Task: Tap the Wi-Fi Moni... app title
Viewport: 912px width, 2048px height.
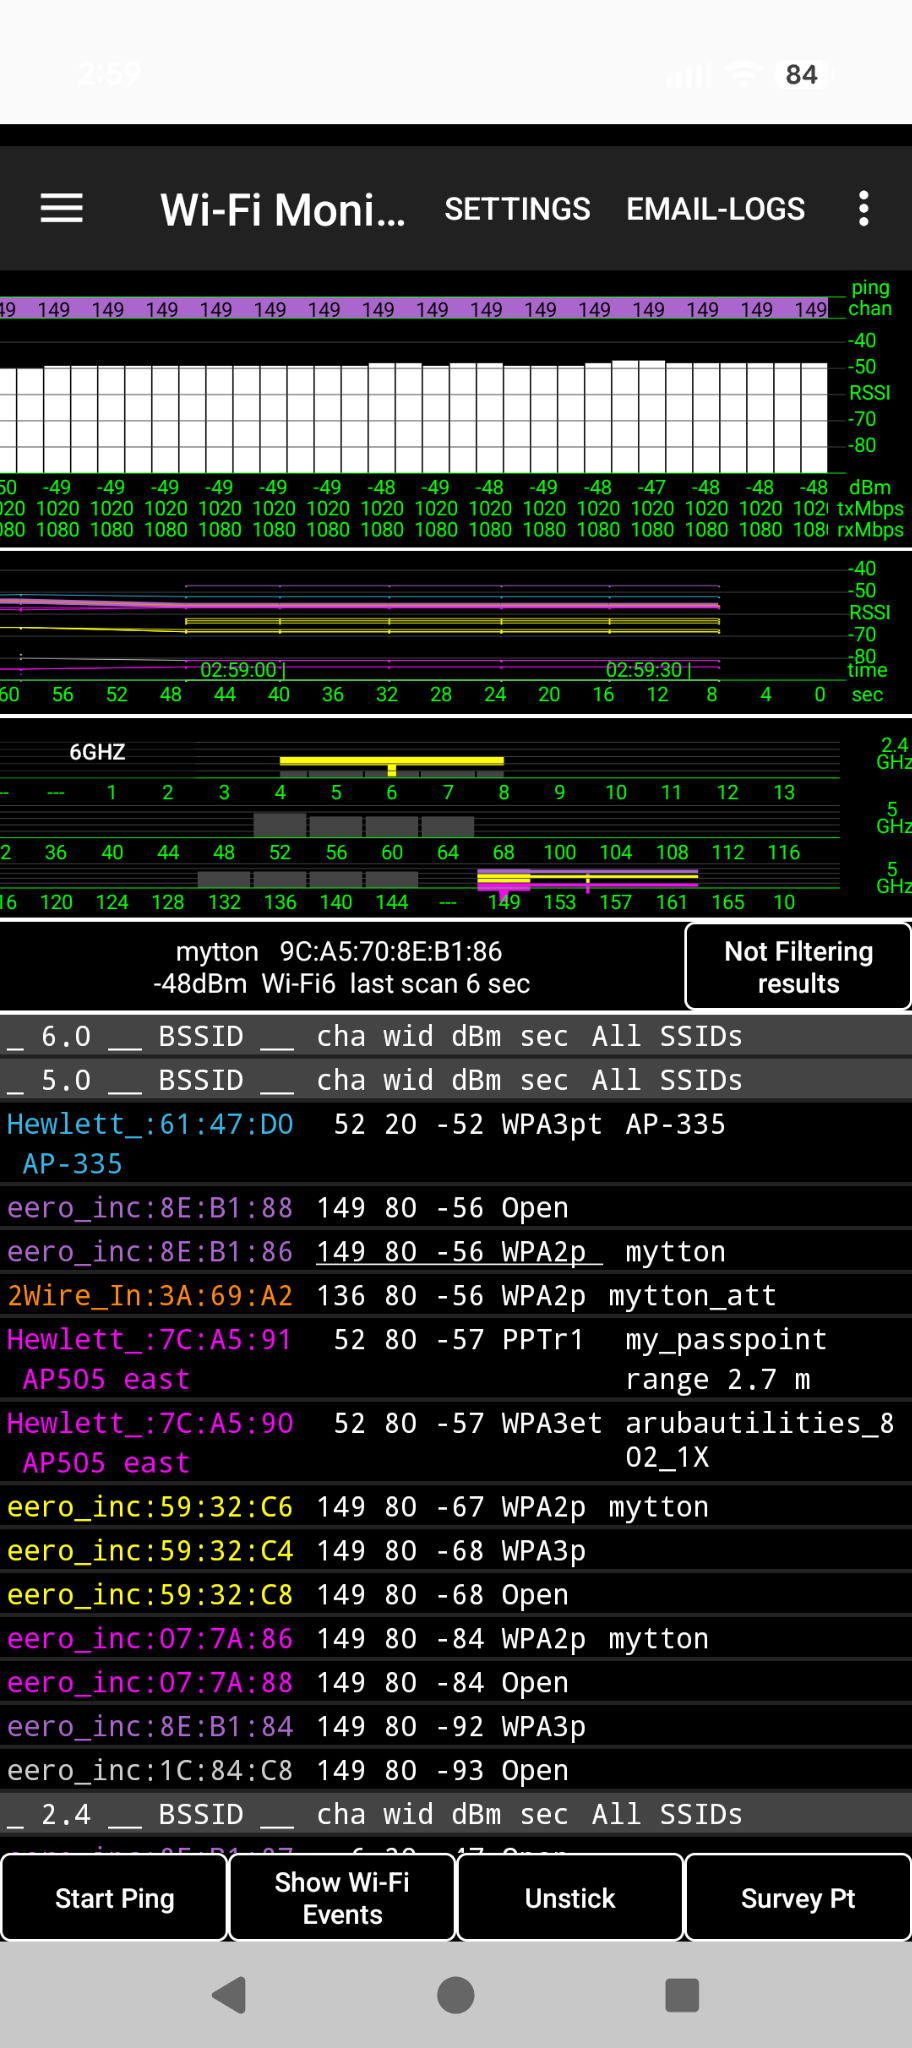Action: click(283, 210)
